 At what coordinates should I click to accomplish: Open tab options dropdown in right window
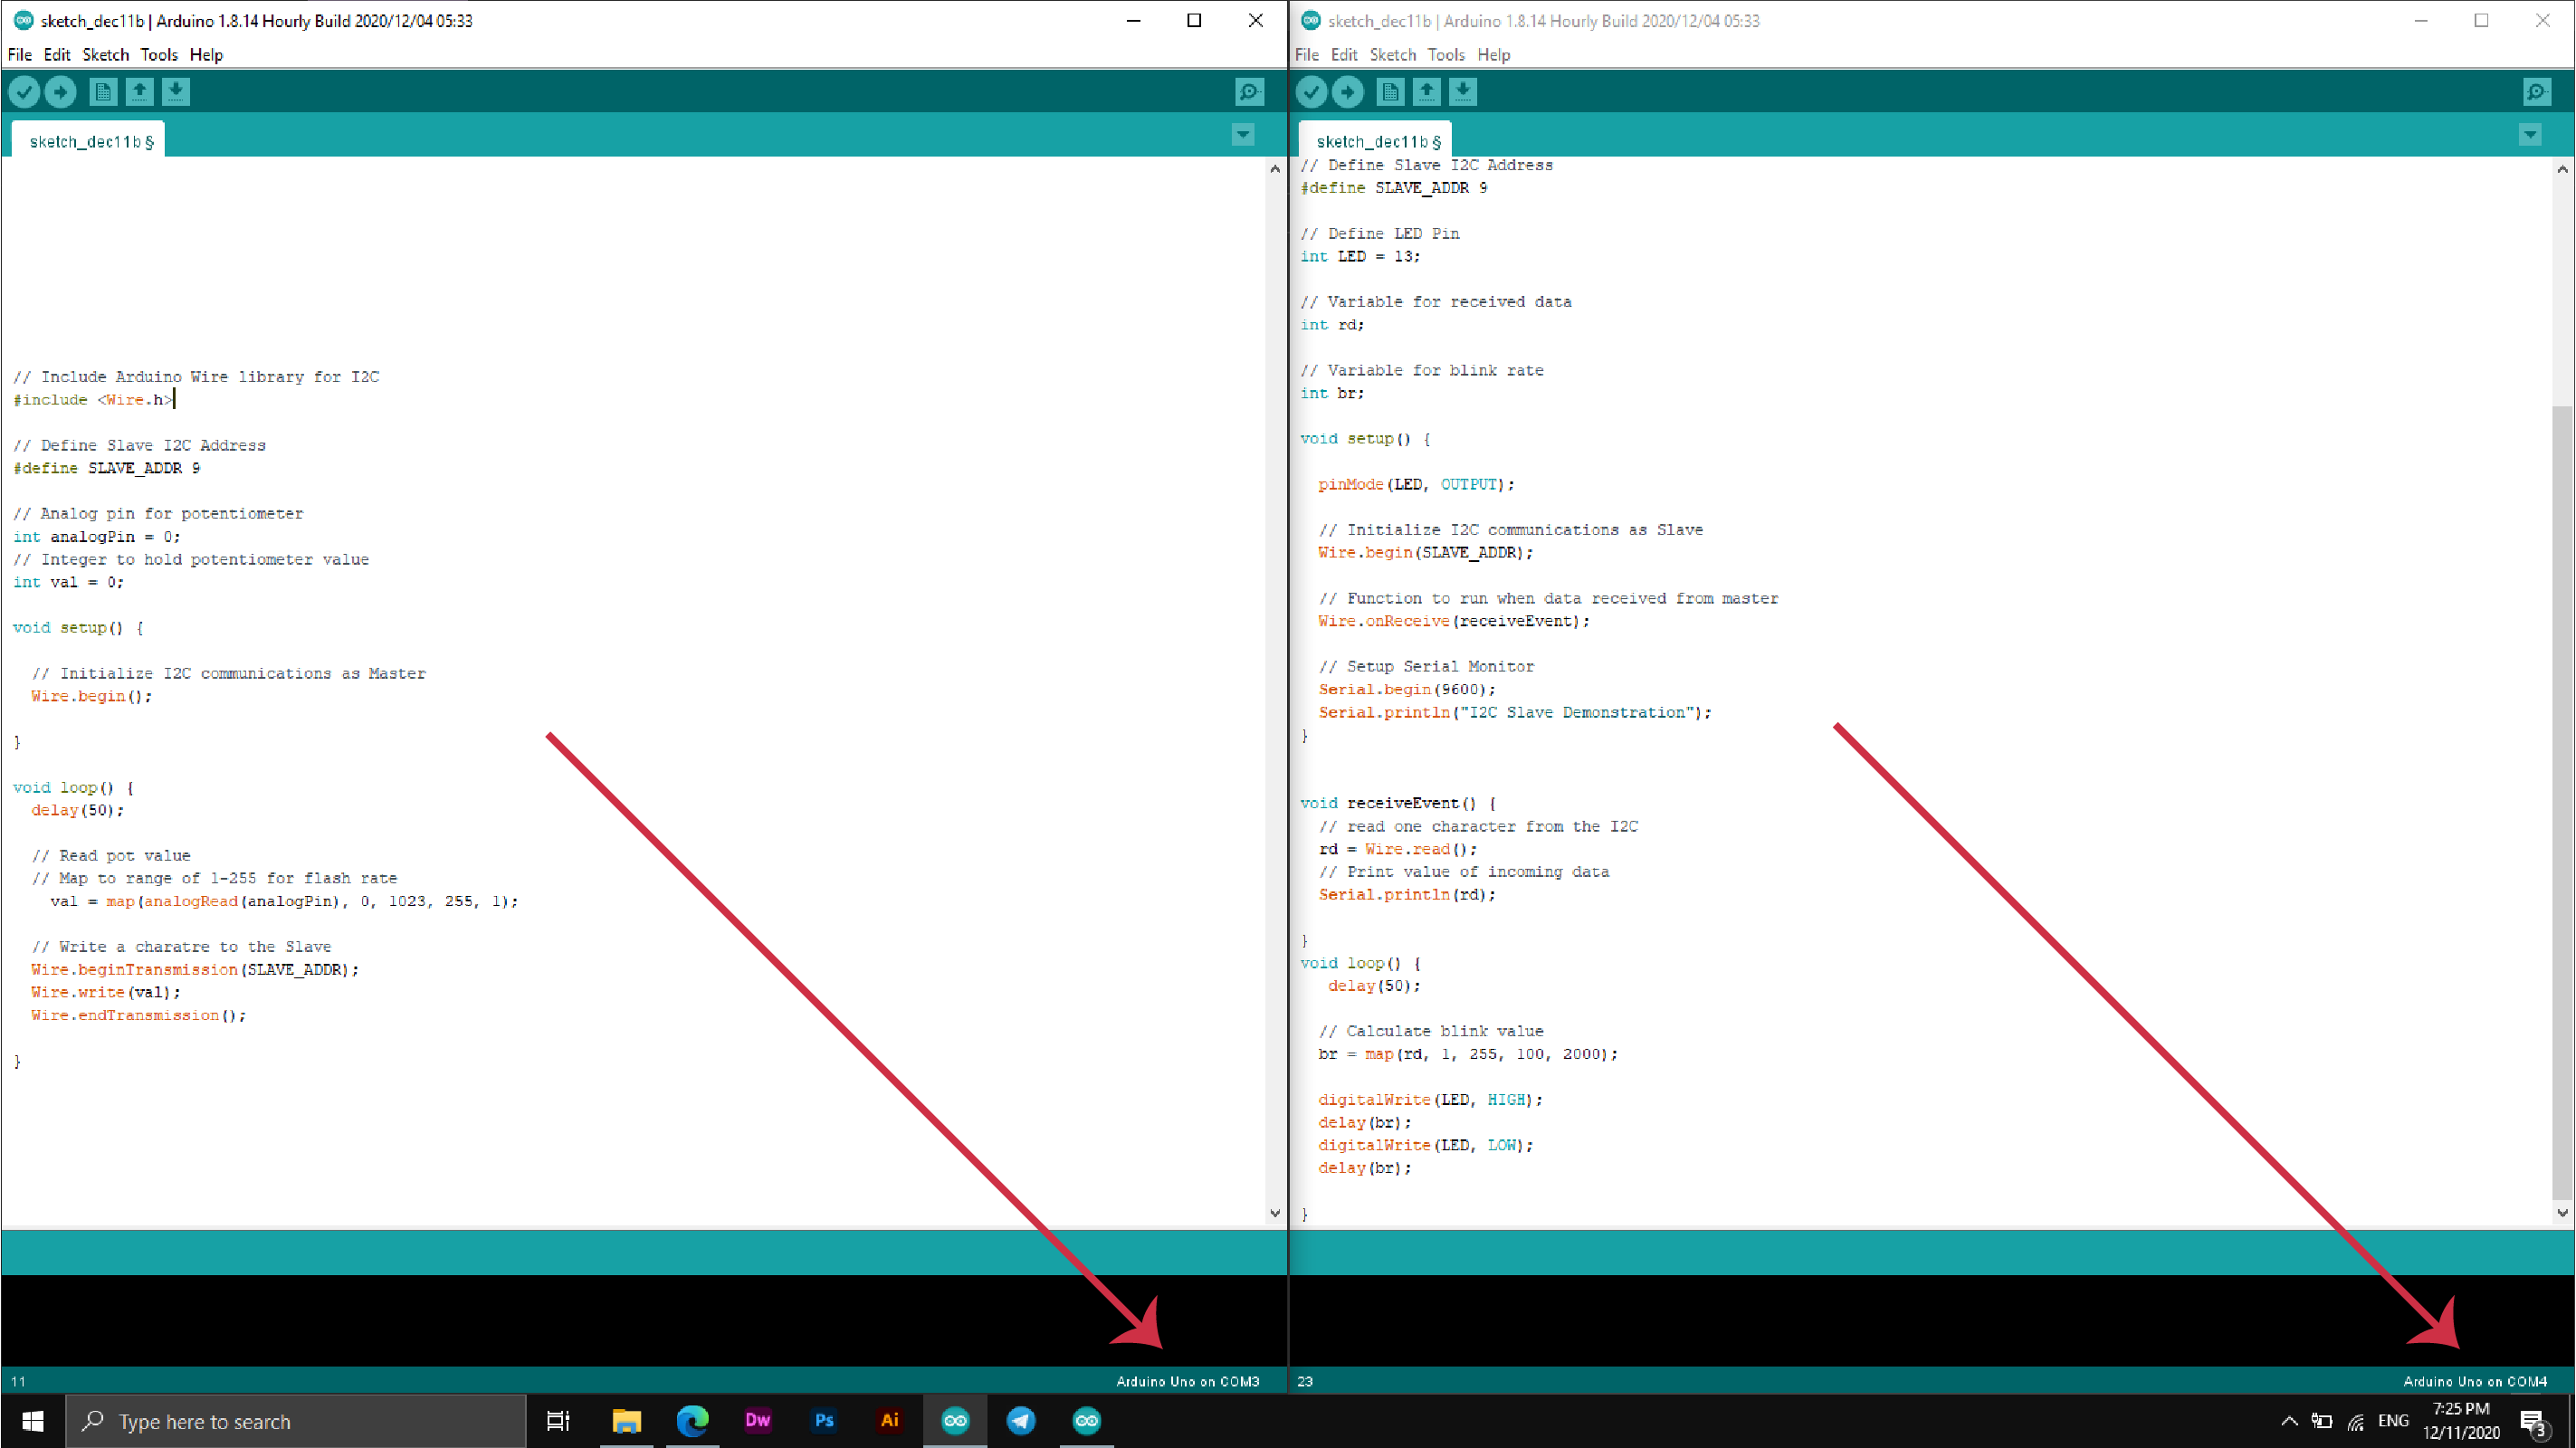coord(2530,135)
